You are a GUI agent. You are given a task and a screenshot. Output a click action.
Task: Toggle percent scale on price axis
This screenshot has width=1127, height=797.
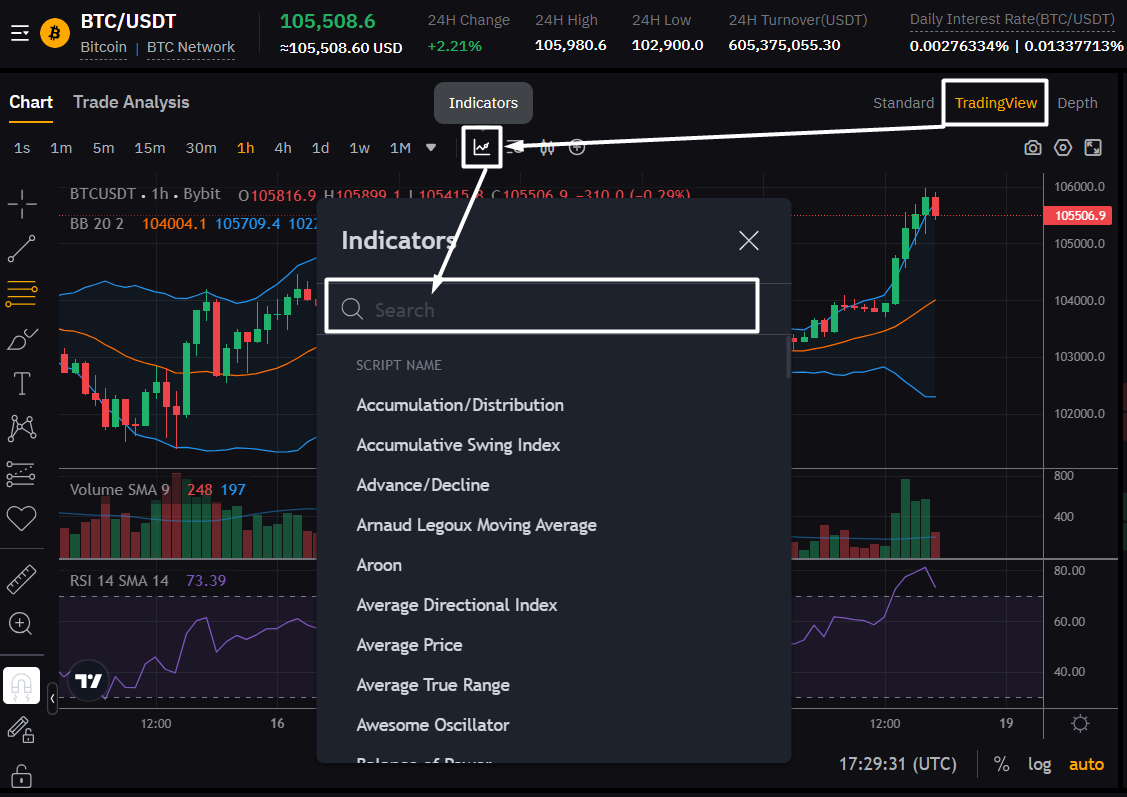pos(1001,764)
